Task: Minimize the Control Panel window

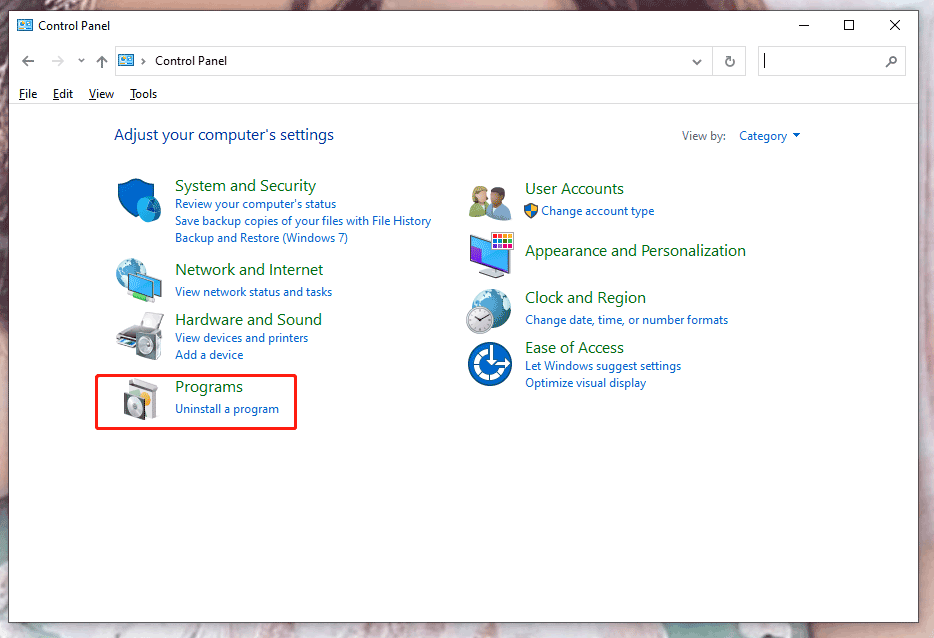Action: point(804,25)
